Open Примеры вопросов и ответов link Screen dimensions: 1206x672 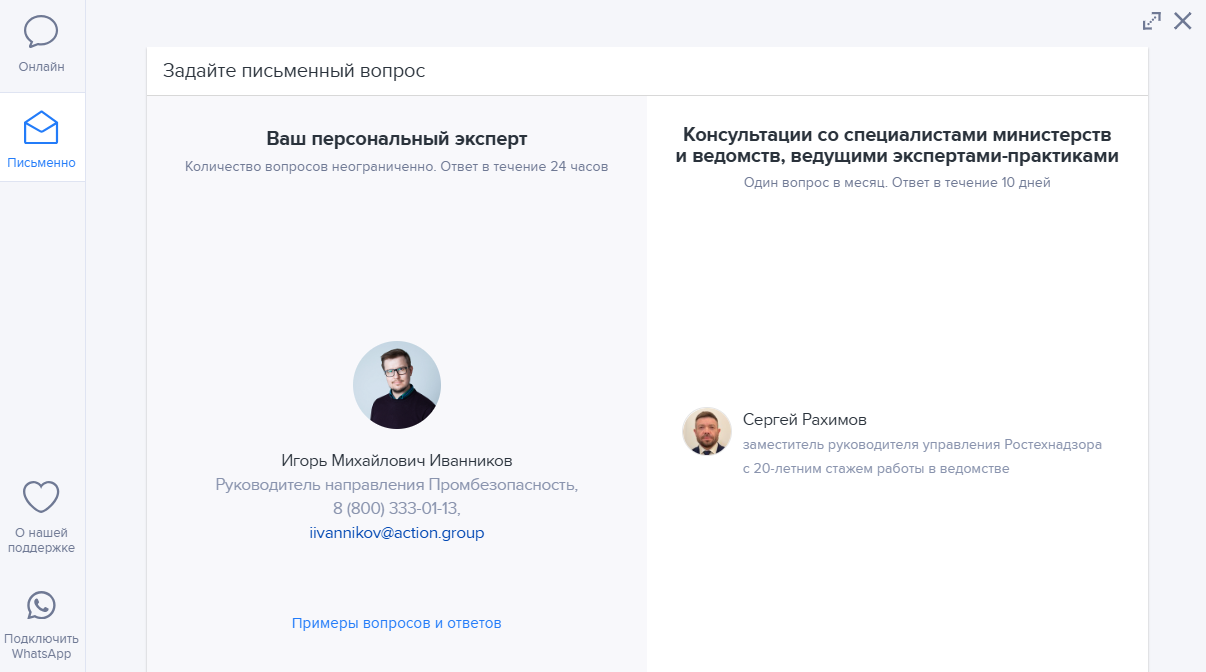[397, 623]
